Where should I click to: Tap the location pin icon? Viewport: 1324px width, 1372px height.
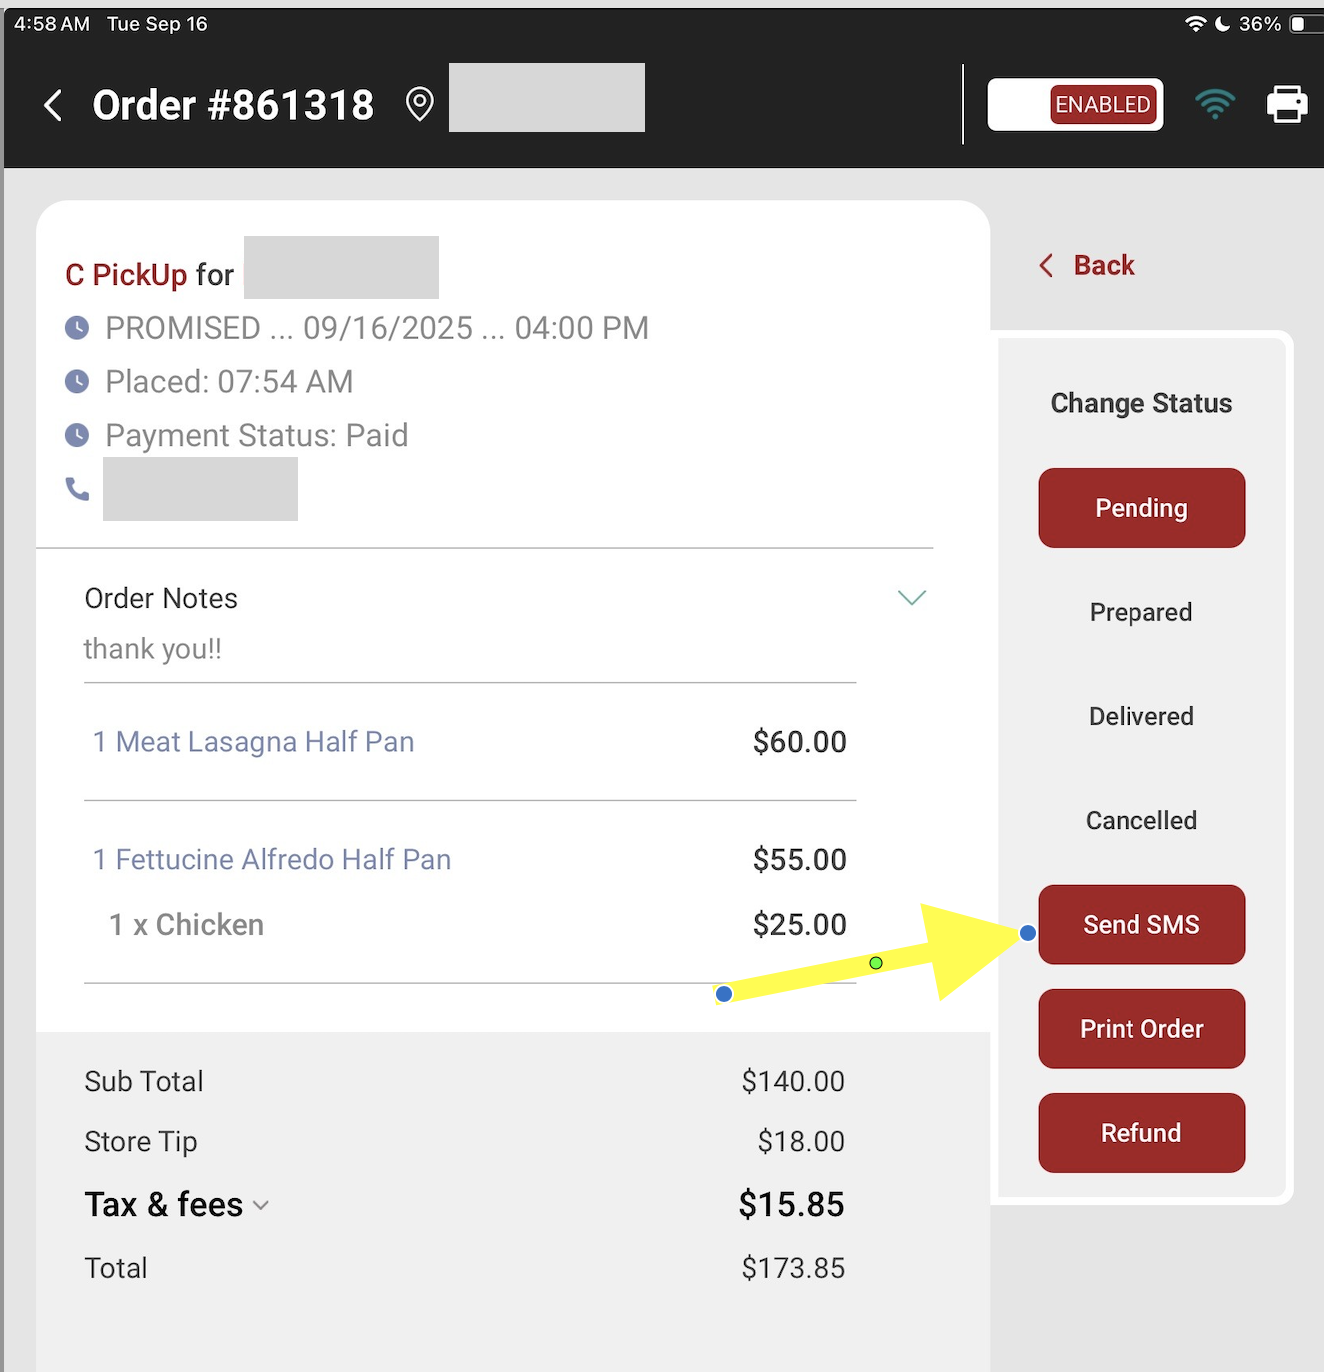coord(420,104)
